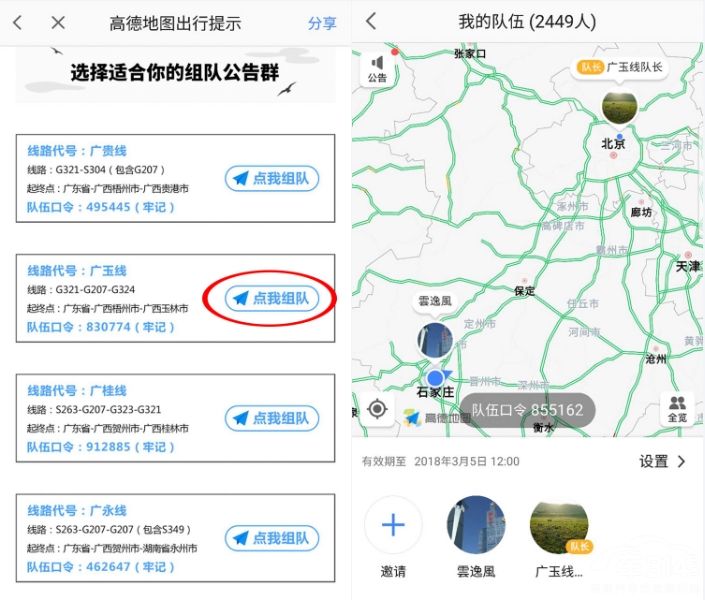Open the 公告 announcement speaker icon
Screen dimensions: 705x600
point(377,68)
